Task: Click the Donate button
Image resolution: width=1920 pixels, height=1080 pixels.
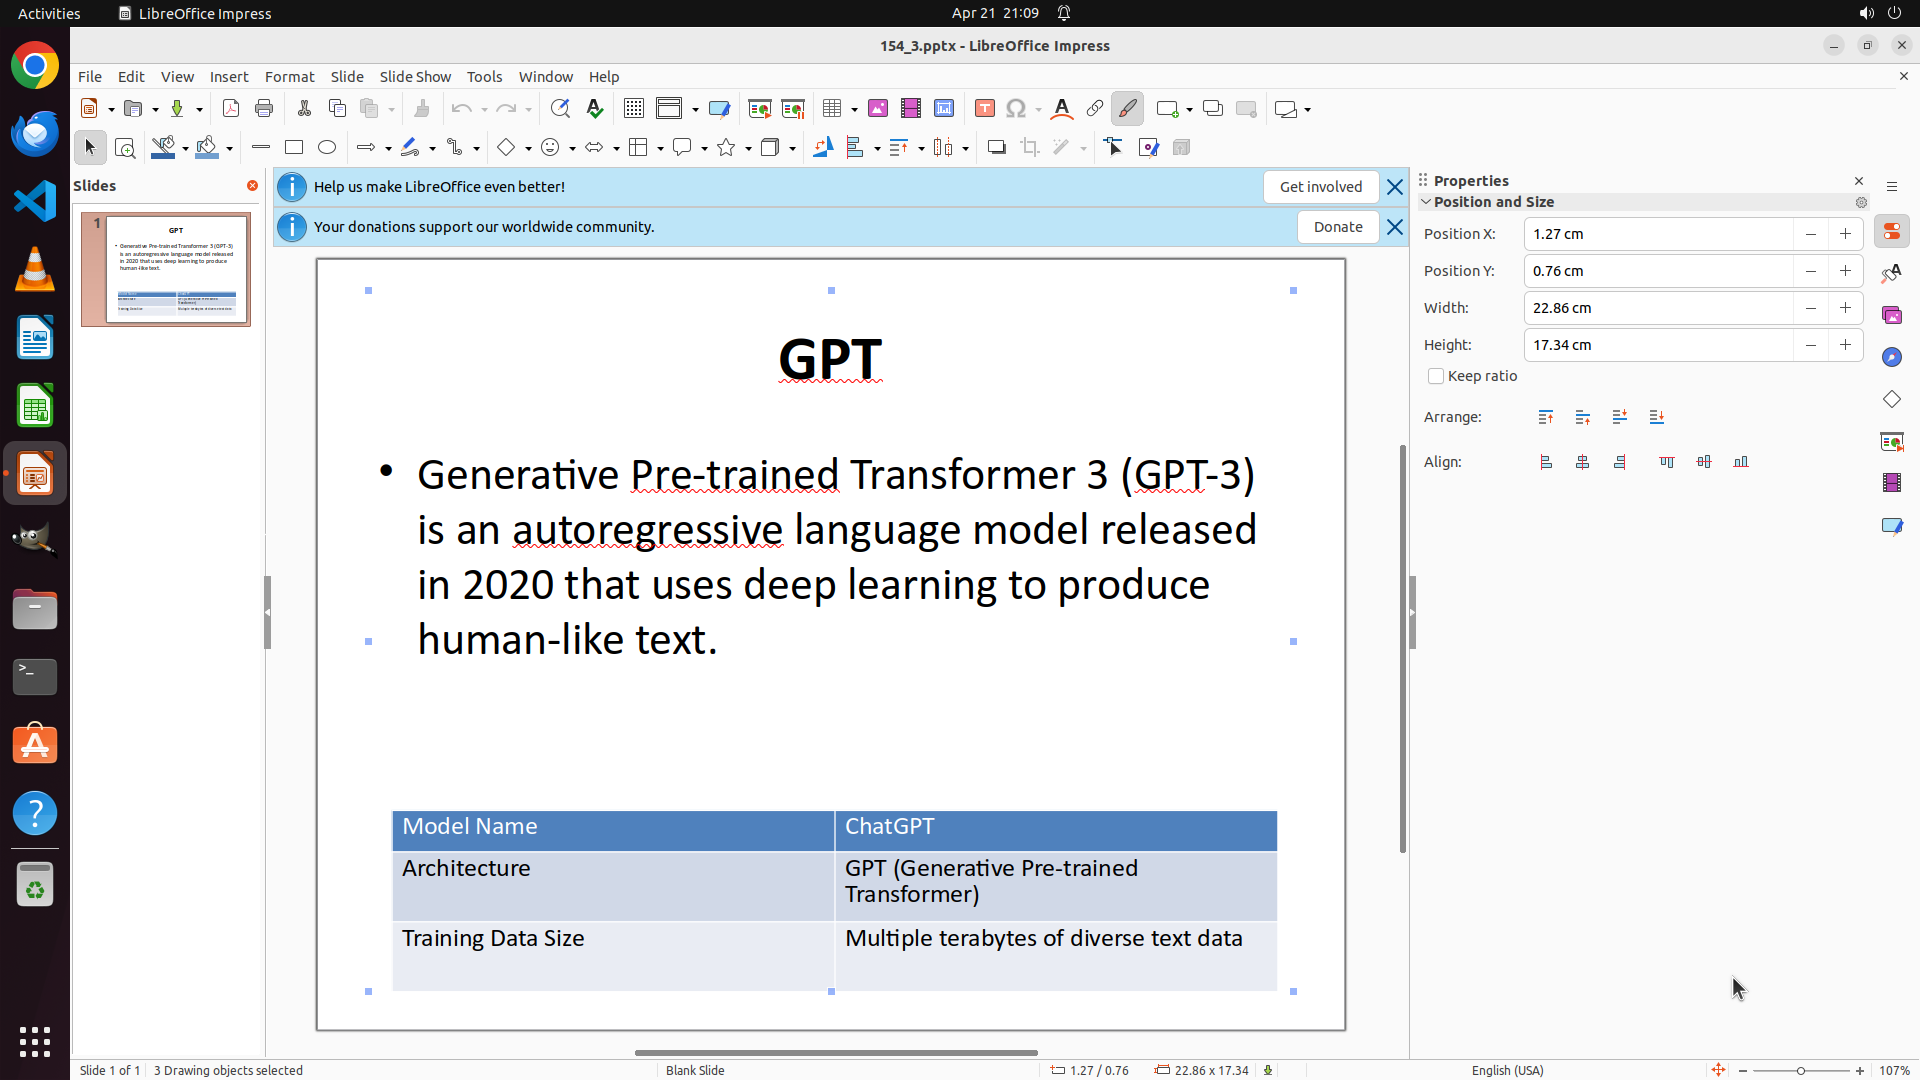Action: click(x=1337, y=227)
